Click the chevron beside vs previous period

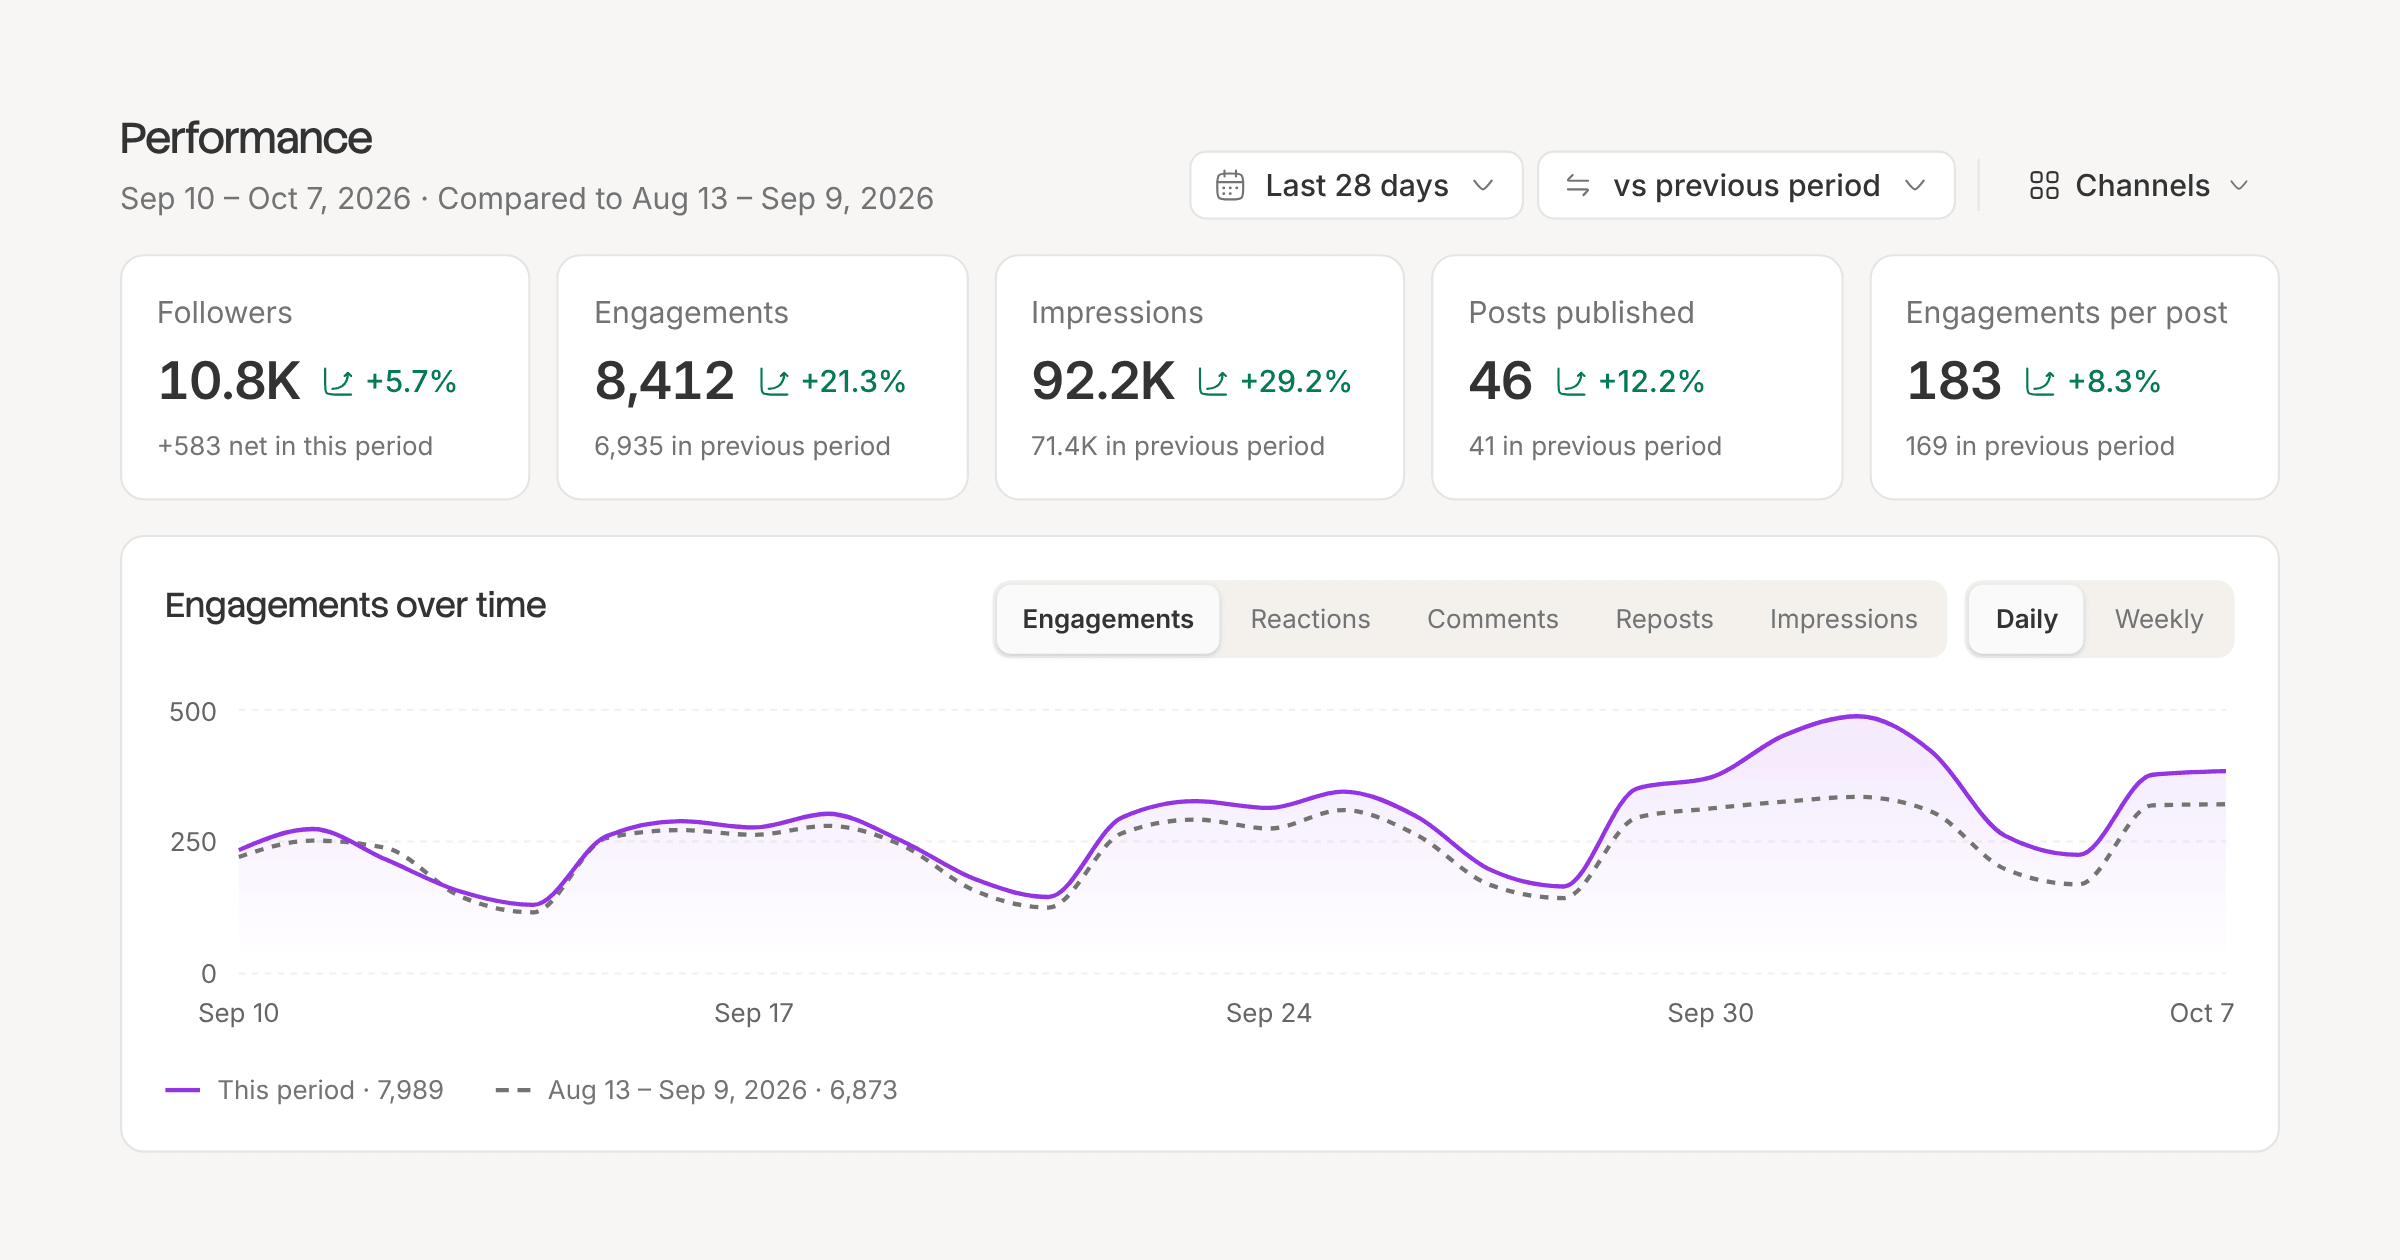1916,186
